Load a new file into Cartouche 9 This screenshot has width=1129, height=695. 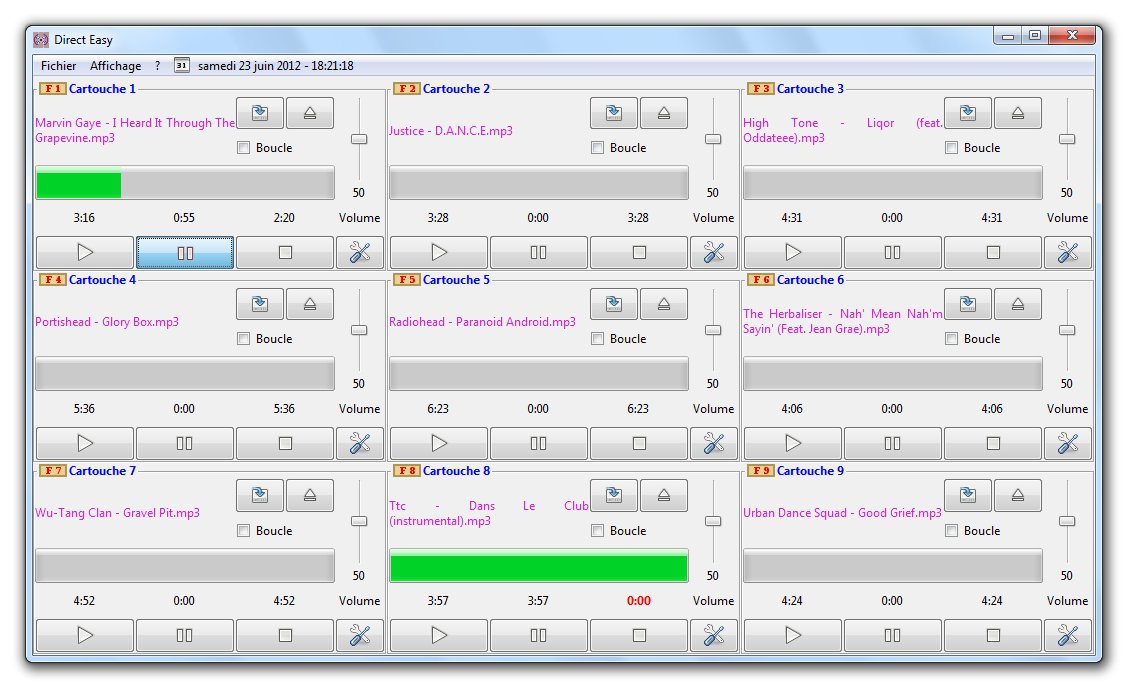(x=967, y=495)
